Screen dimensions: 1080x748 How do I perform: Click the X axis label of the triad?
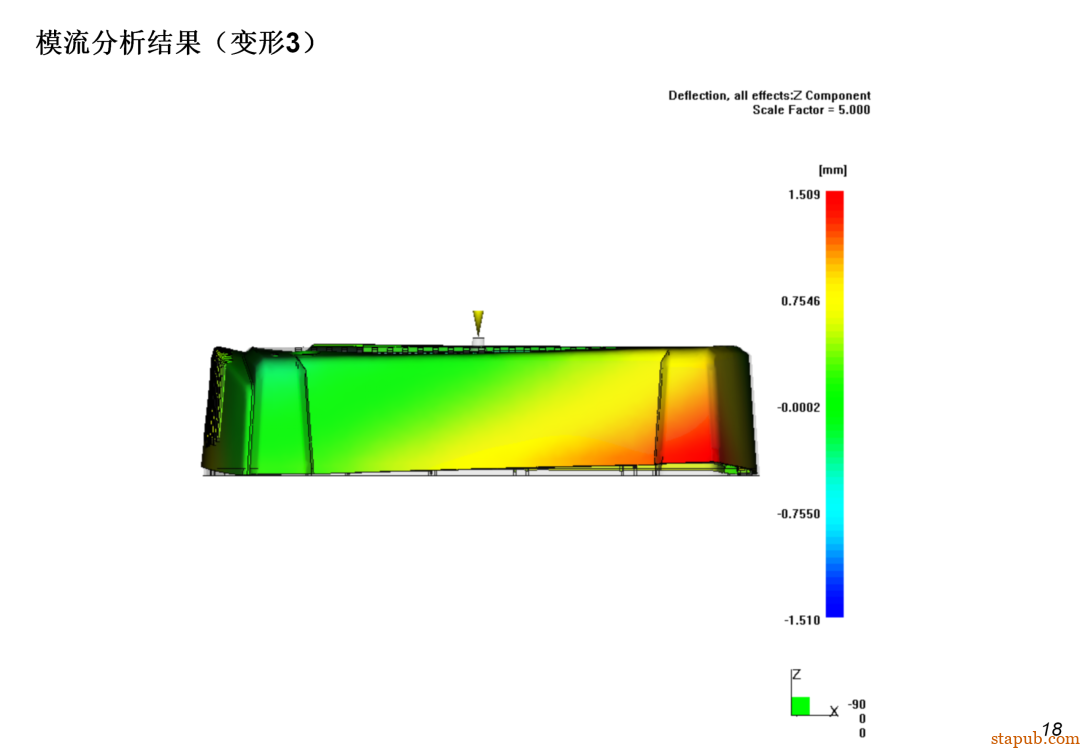834,711
